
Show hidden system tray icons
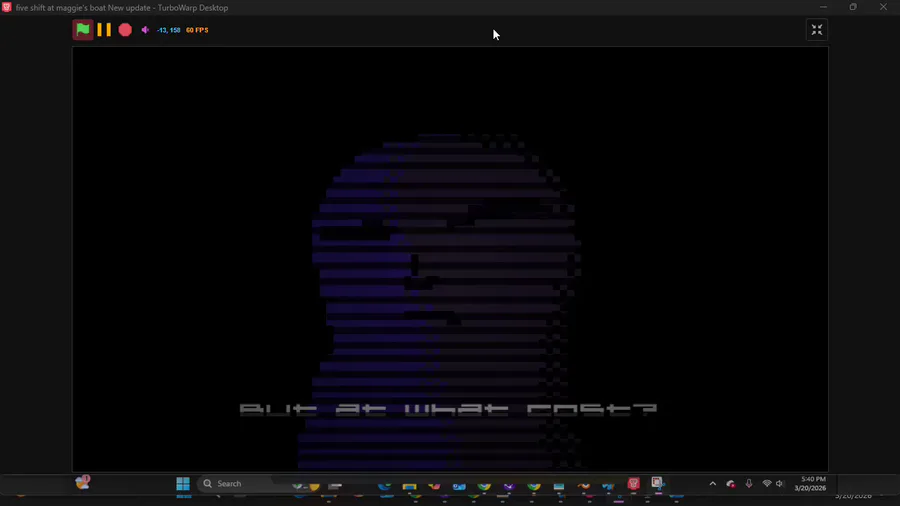[x=713, y=484]
